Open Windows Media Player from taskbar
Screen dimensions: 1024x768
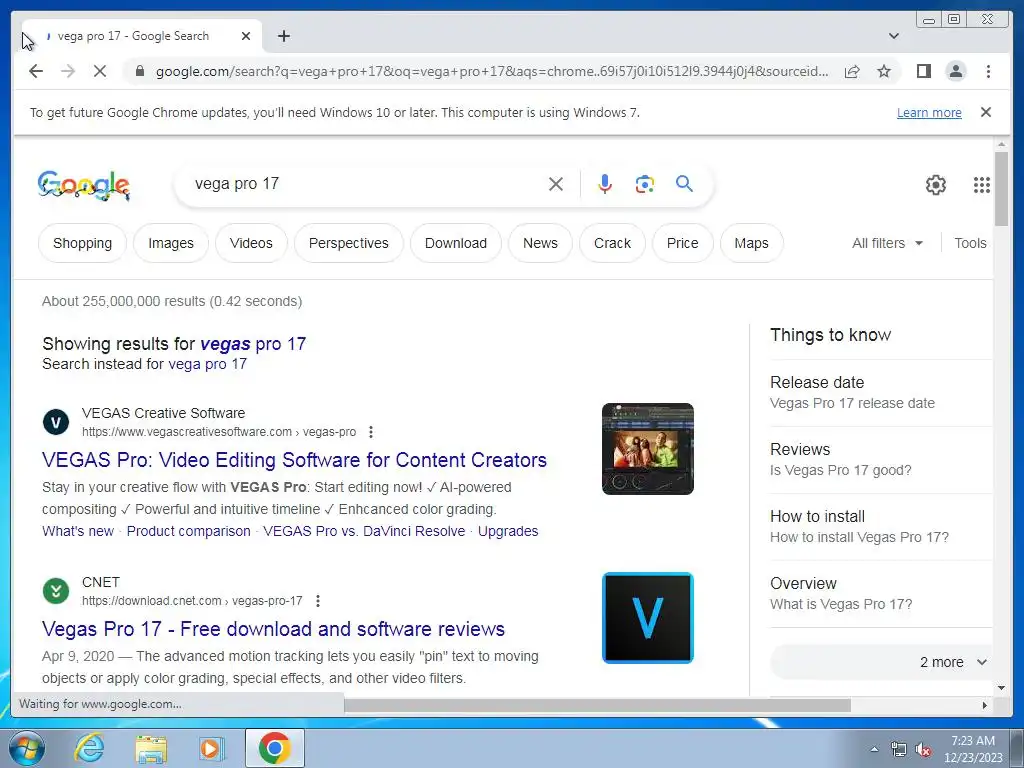(211, 748)
